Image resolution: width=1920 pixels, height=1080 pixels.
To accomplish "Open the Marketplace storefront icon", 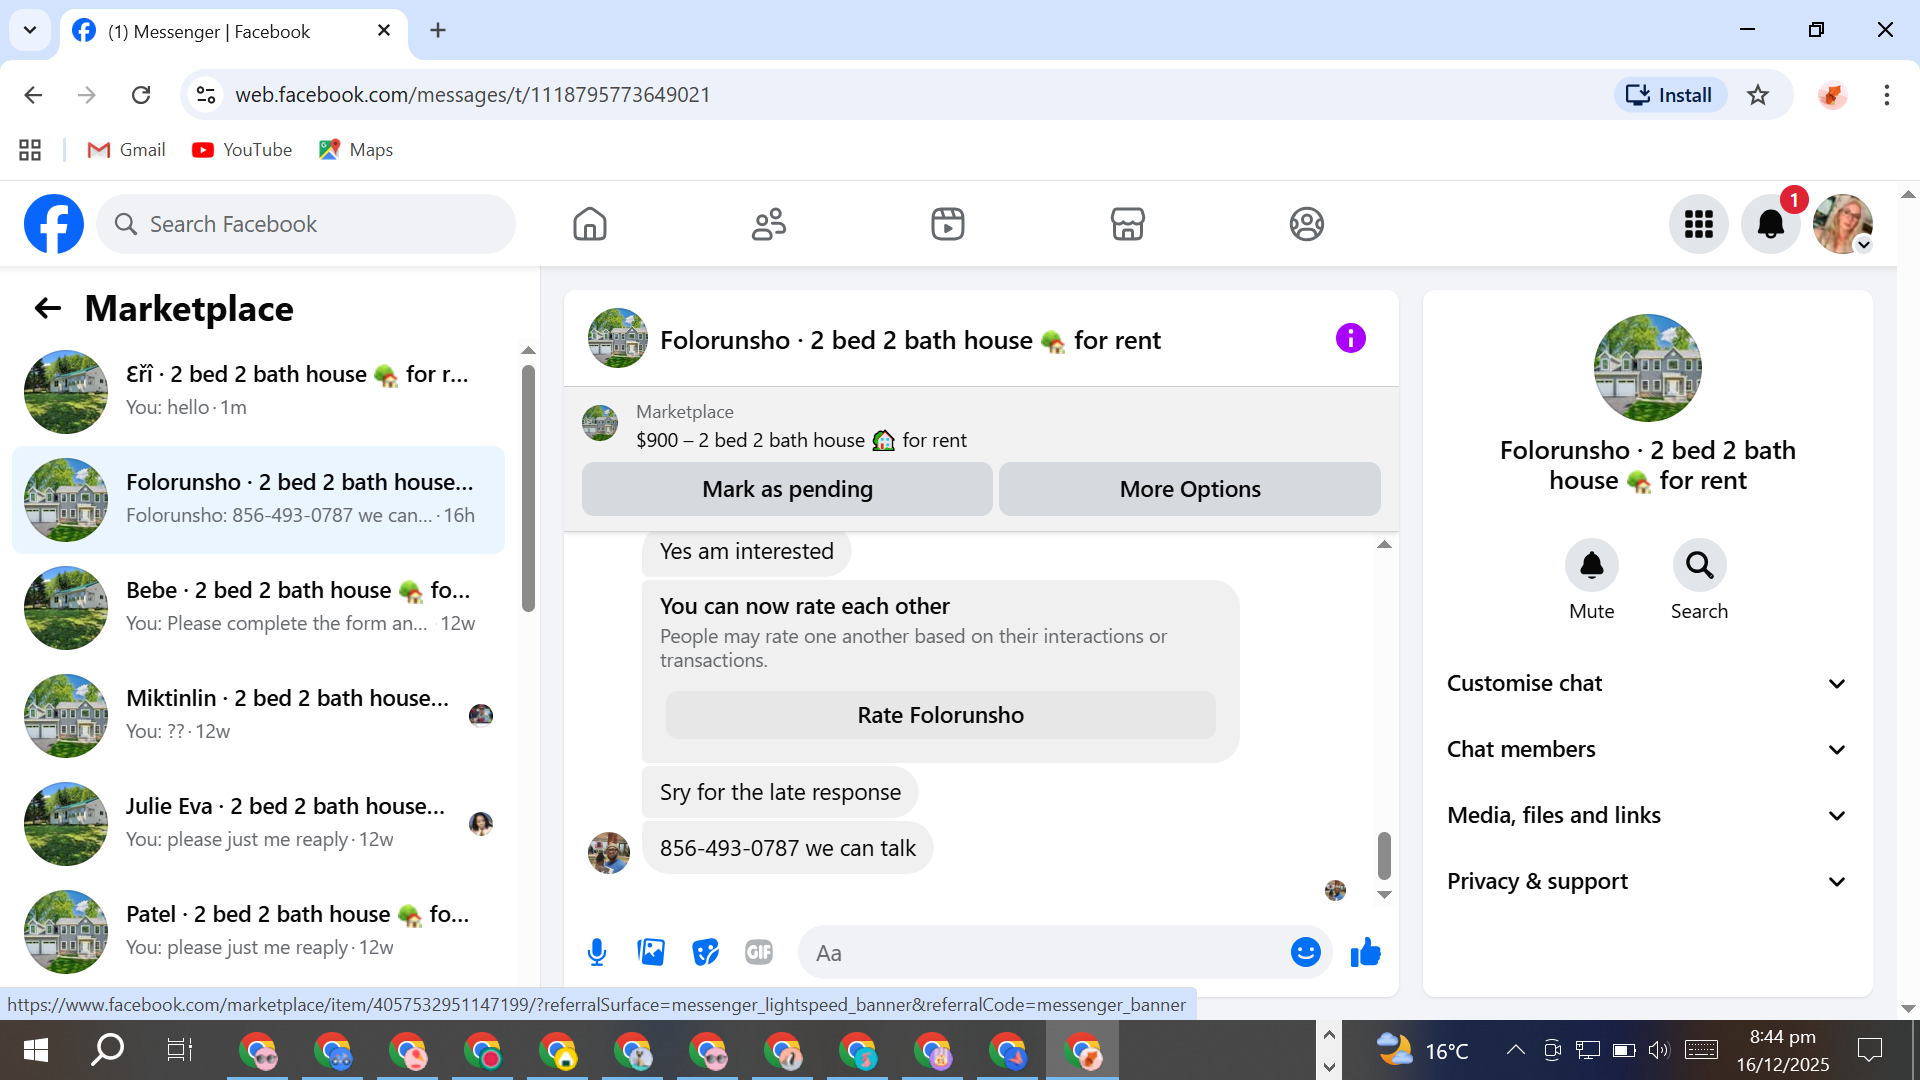I will [1127, 224].
